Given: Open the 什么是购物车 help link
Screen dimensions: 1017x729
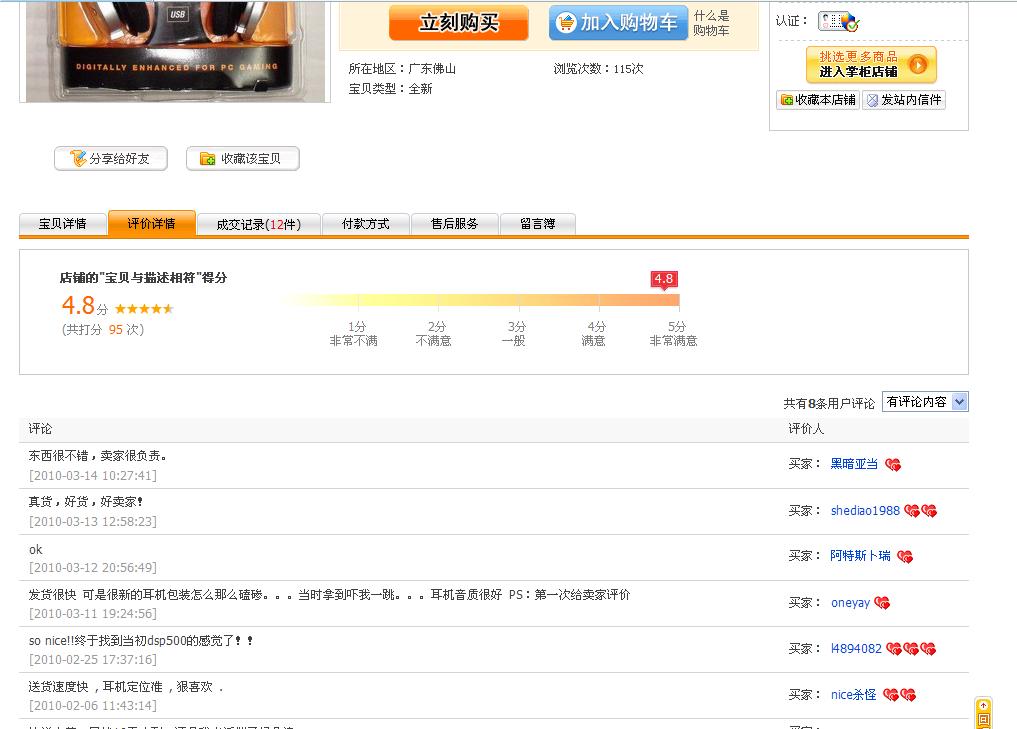Looking at the screenshot, I should coord(711,23).
